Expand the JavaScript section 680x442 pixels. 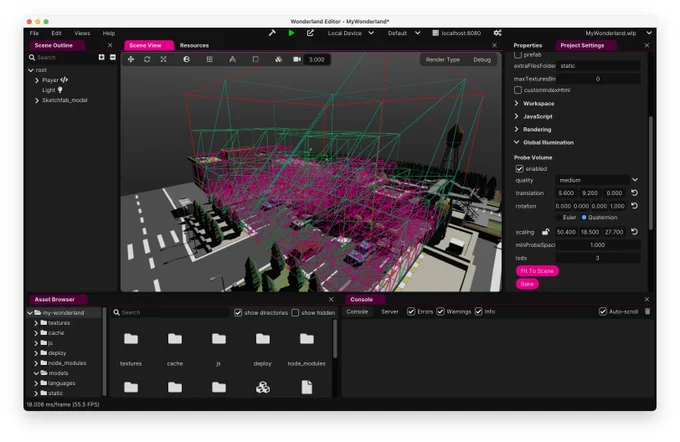[517, 116]
